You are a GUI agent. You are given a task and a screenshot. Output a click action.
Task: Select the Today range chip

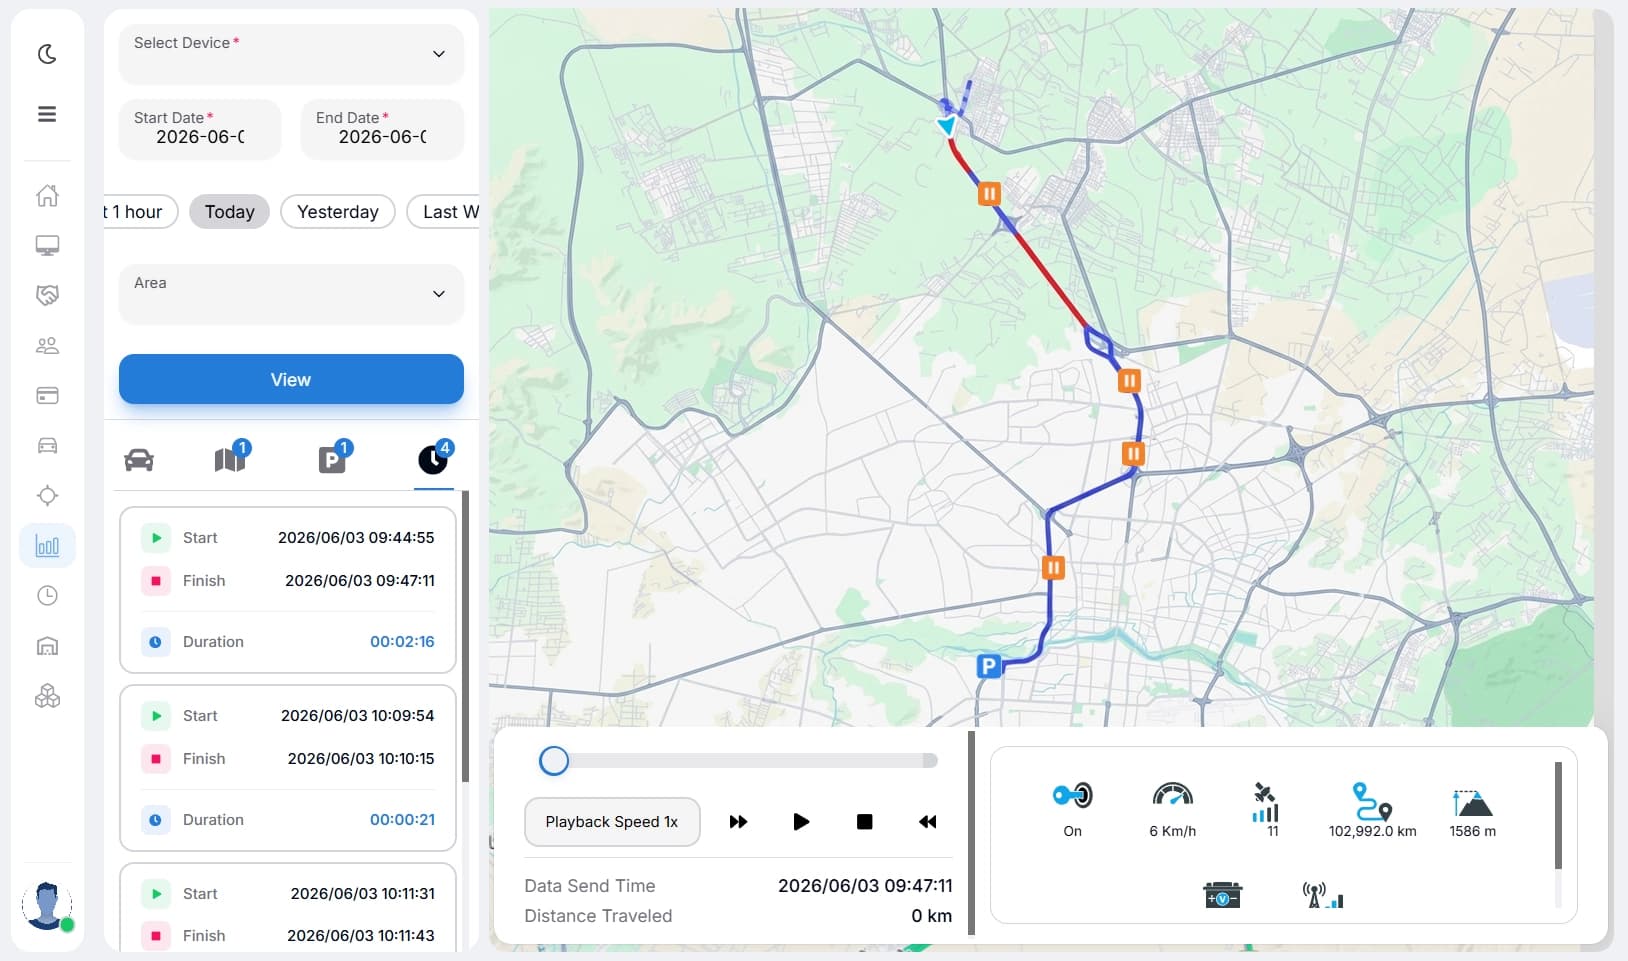coord(229,212)
